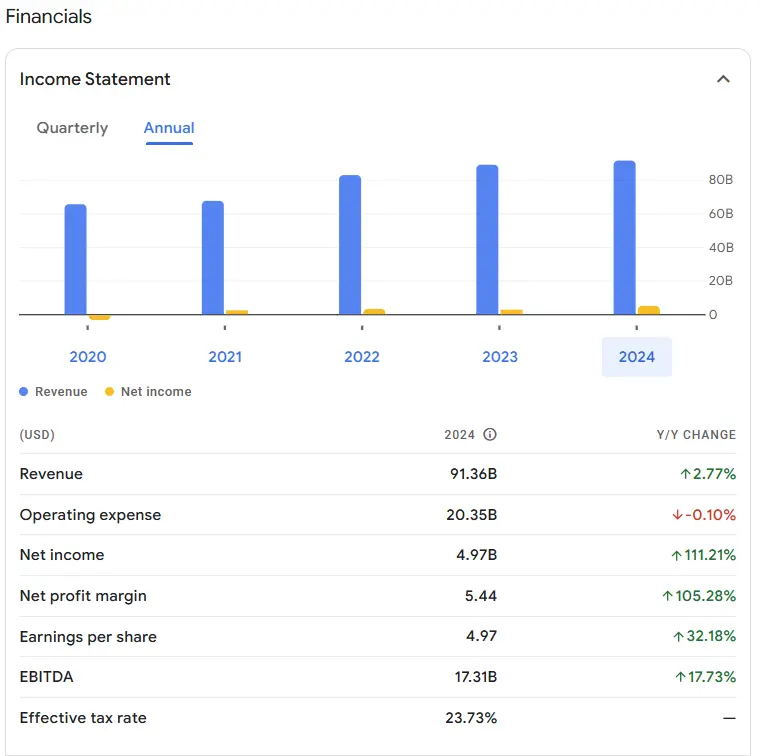Click the green up arrow beside 2.77%

tap(686, 474)
